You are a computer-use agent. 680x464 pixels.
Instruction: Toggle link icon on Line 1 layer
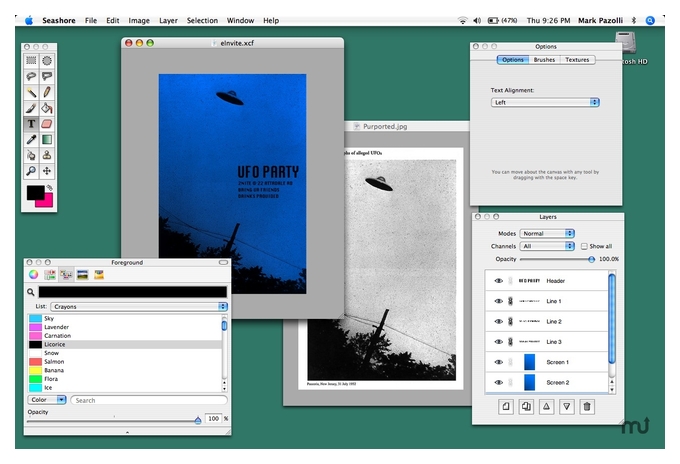tap(510, 301)
